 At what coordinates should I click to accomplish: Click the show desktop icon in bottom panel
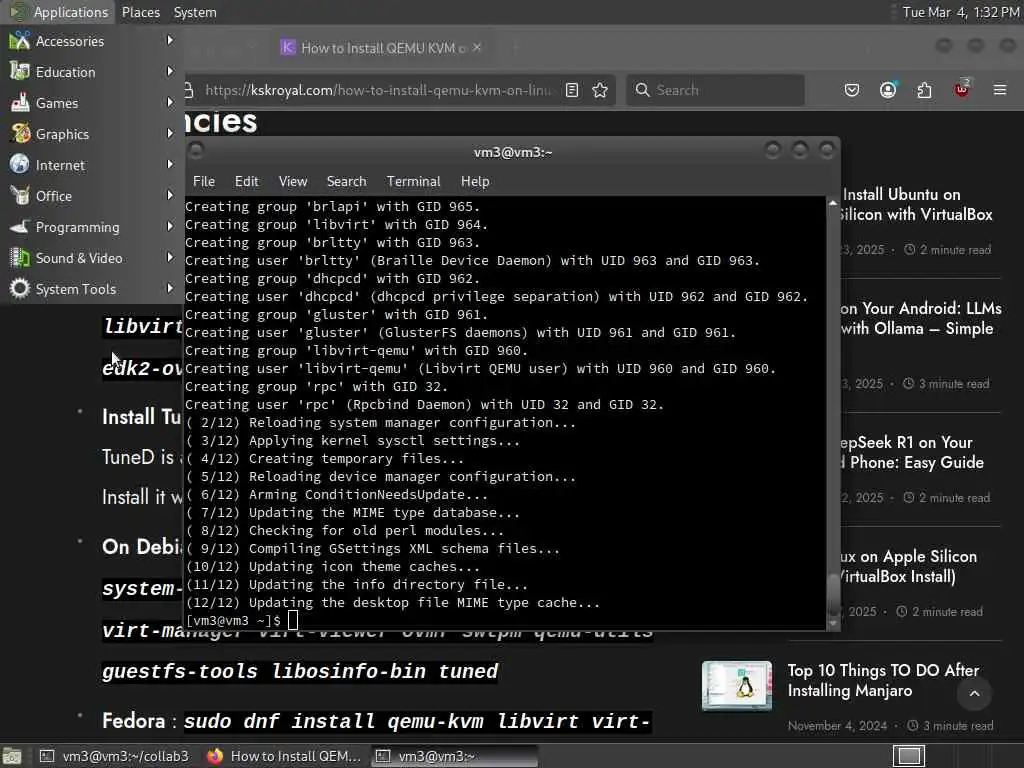[x=12, y=756]
